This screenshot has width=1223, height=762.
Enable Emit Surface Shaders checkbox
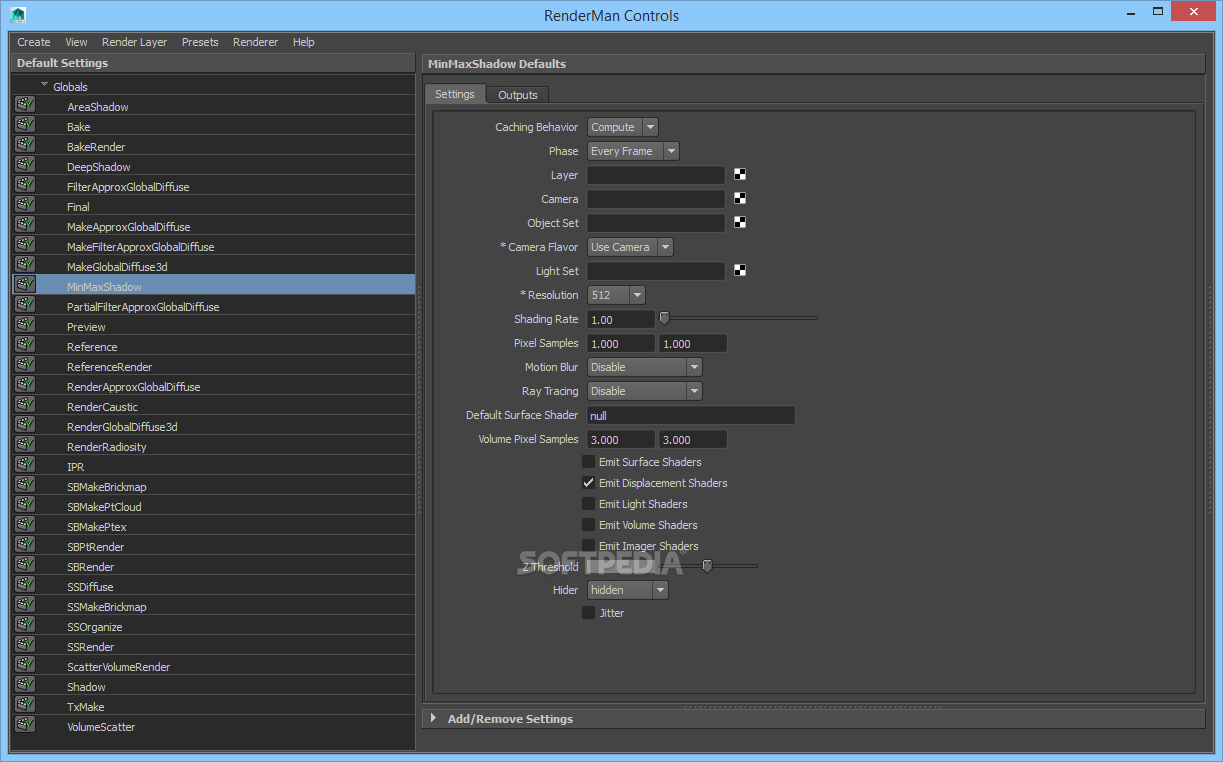click(588, 462)
